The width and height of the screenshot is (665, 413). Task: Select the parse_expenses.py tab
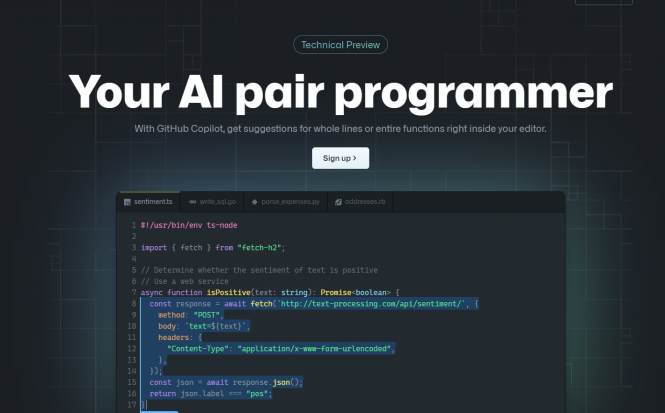285,202
